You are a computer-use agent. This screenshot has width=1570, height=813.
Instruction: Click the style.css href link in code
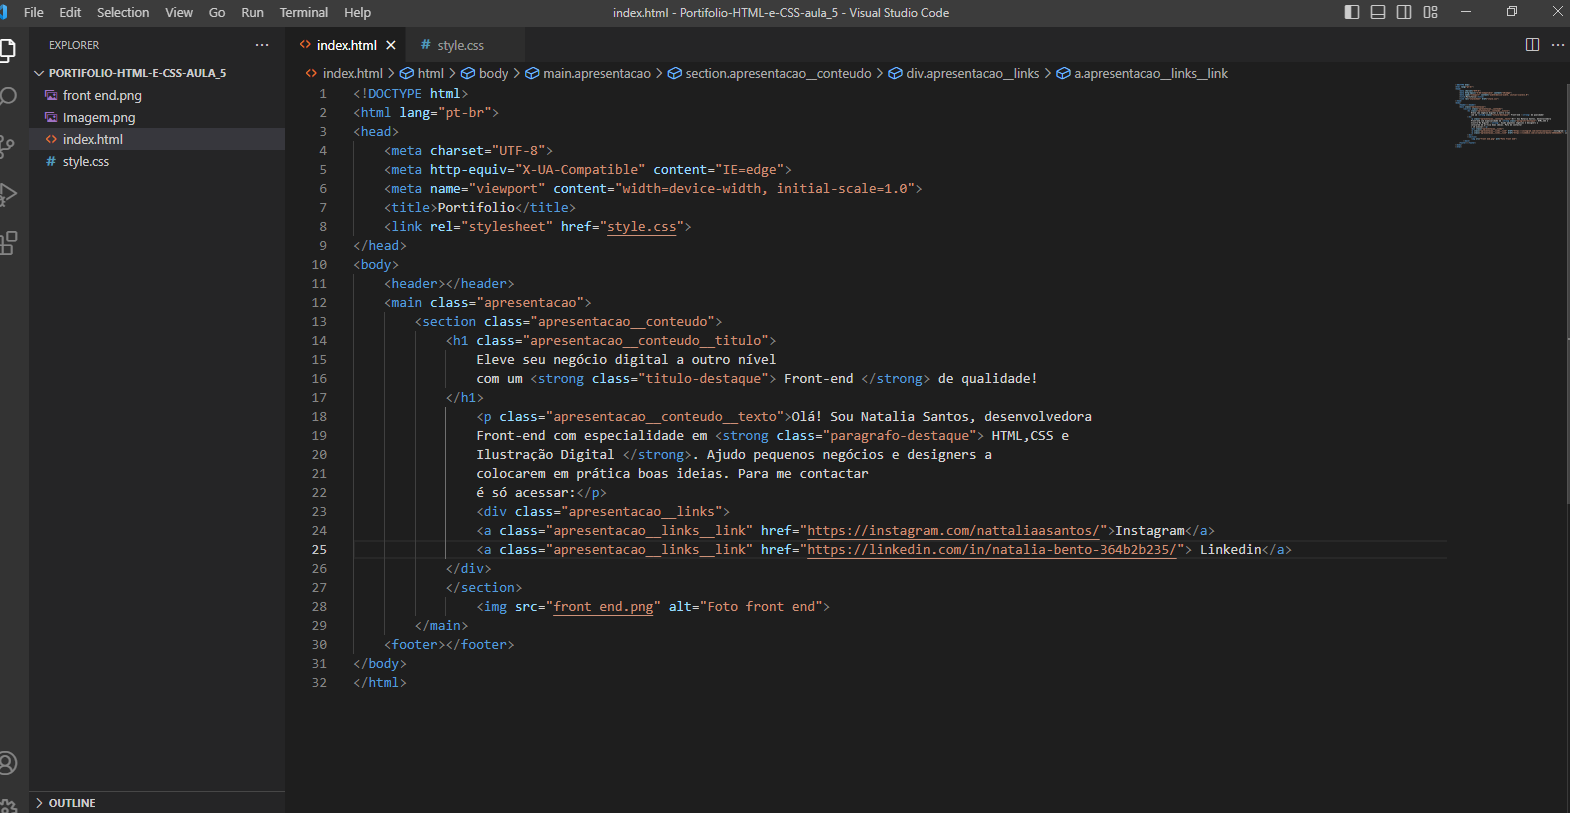(x=642, y=227)
